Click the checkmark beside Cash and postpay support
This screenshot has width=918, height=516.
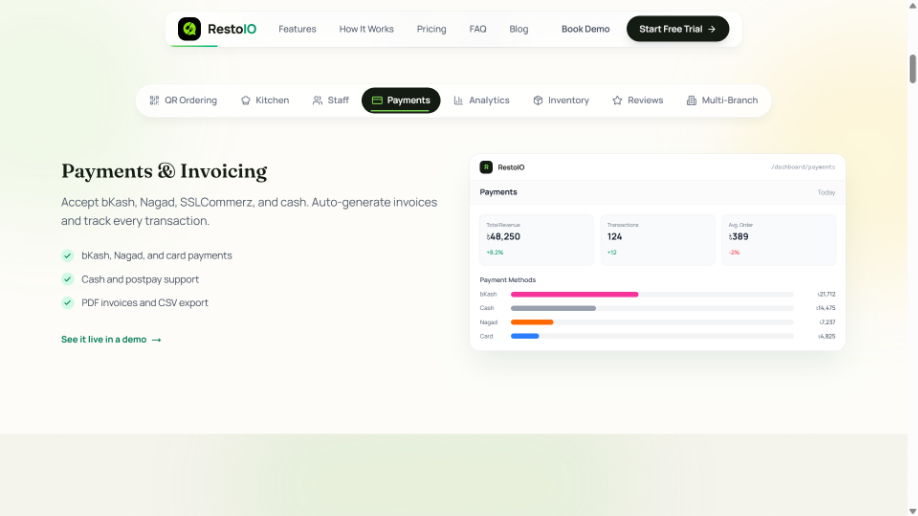pos(67,279)
